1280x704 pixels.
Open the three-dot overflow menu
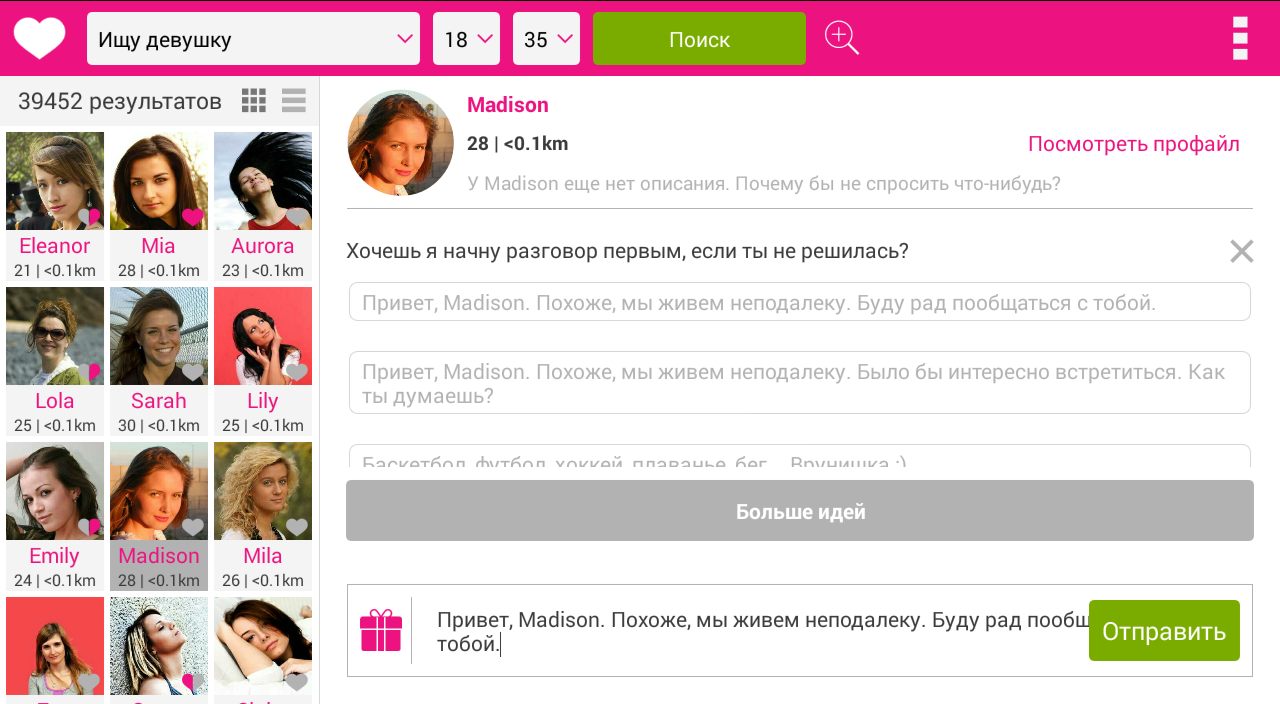(x=1240, y=38)
